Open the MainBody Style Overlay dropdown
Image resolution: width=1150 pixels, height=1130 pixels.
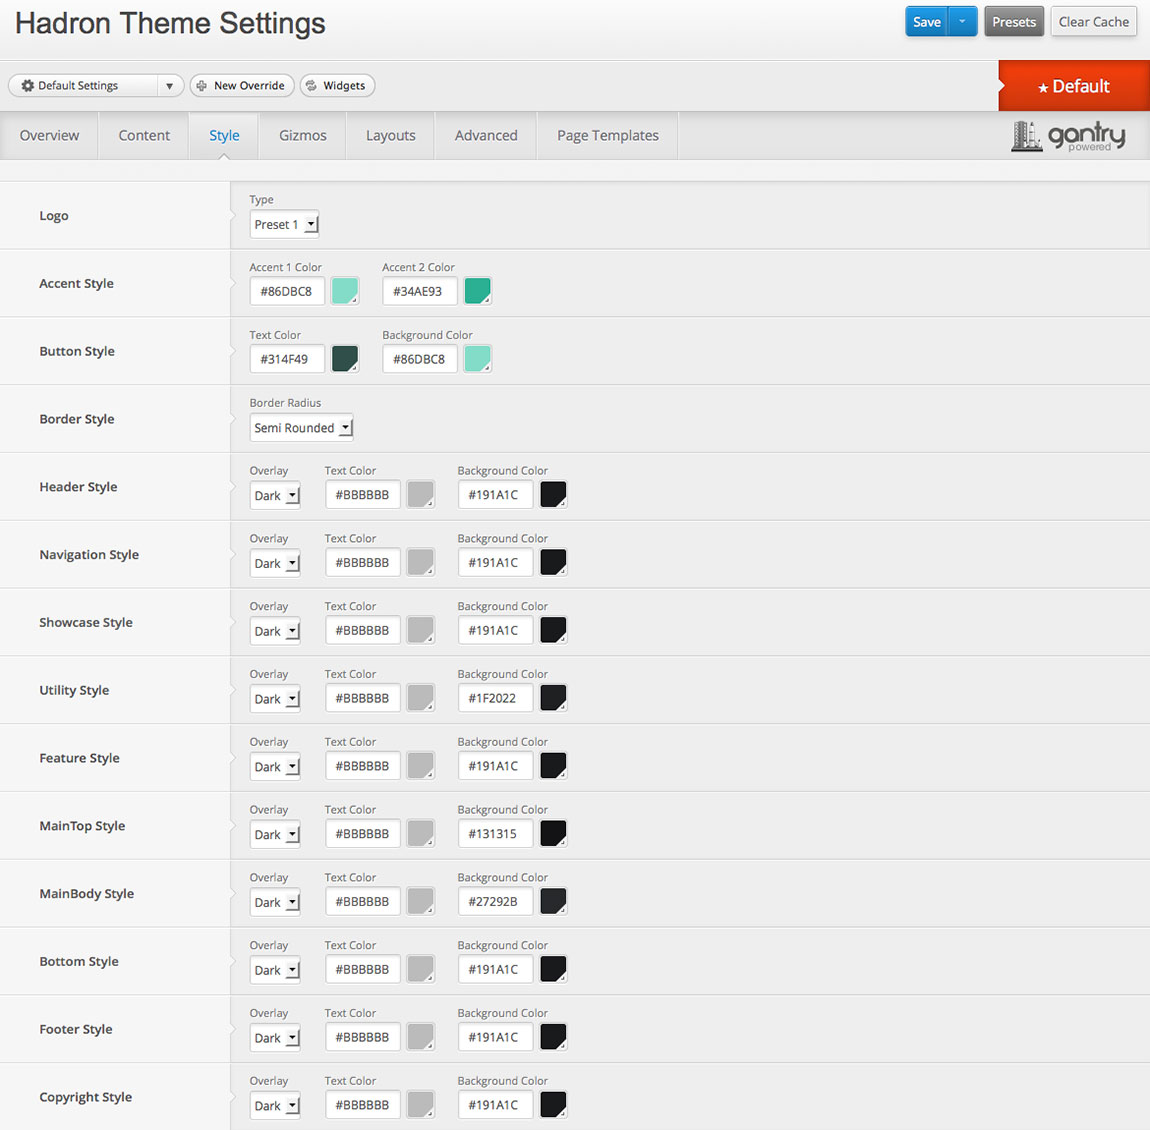click(275, 903)
